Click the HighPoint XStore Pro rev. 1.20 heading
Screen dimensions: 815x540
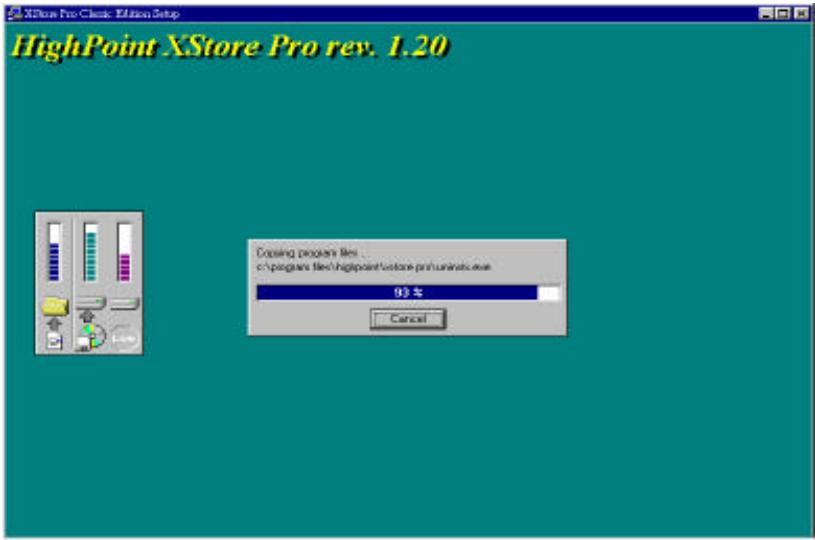(x=229, y=46)
